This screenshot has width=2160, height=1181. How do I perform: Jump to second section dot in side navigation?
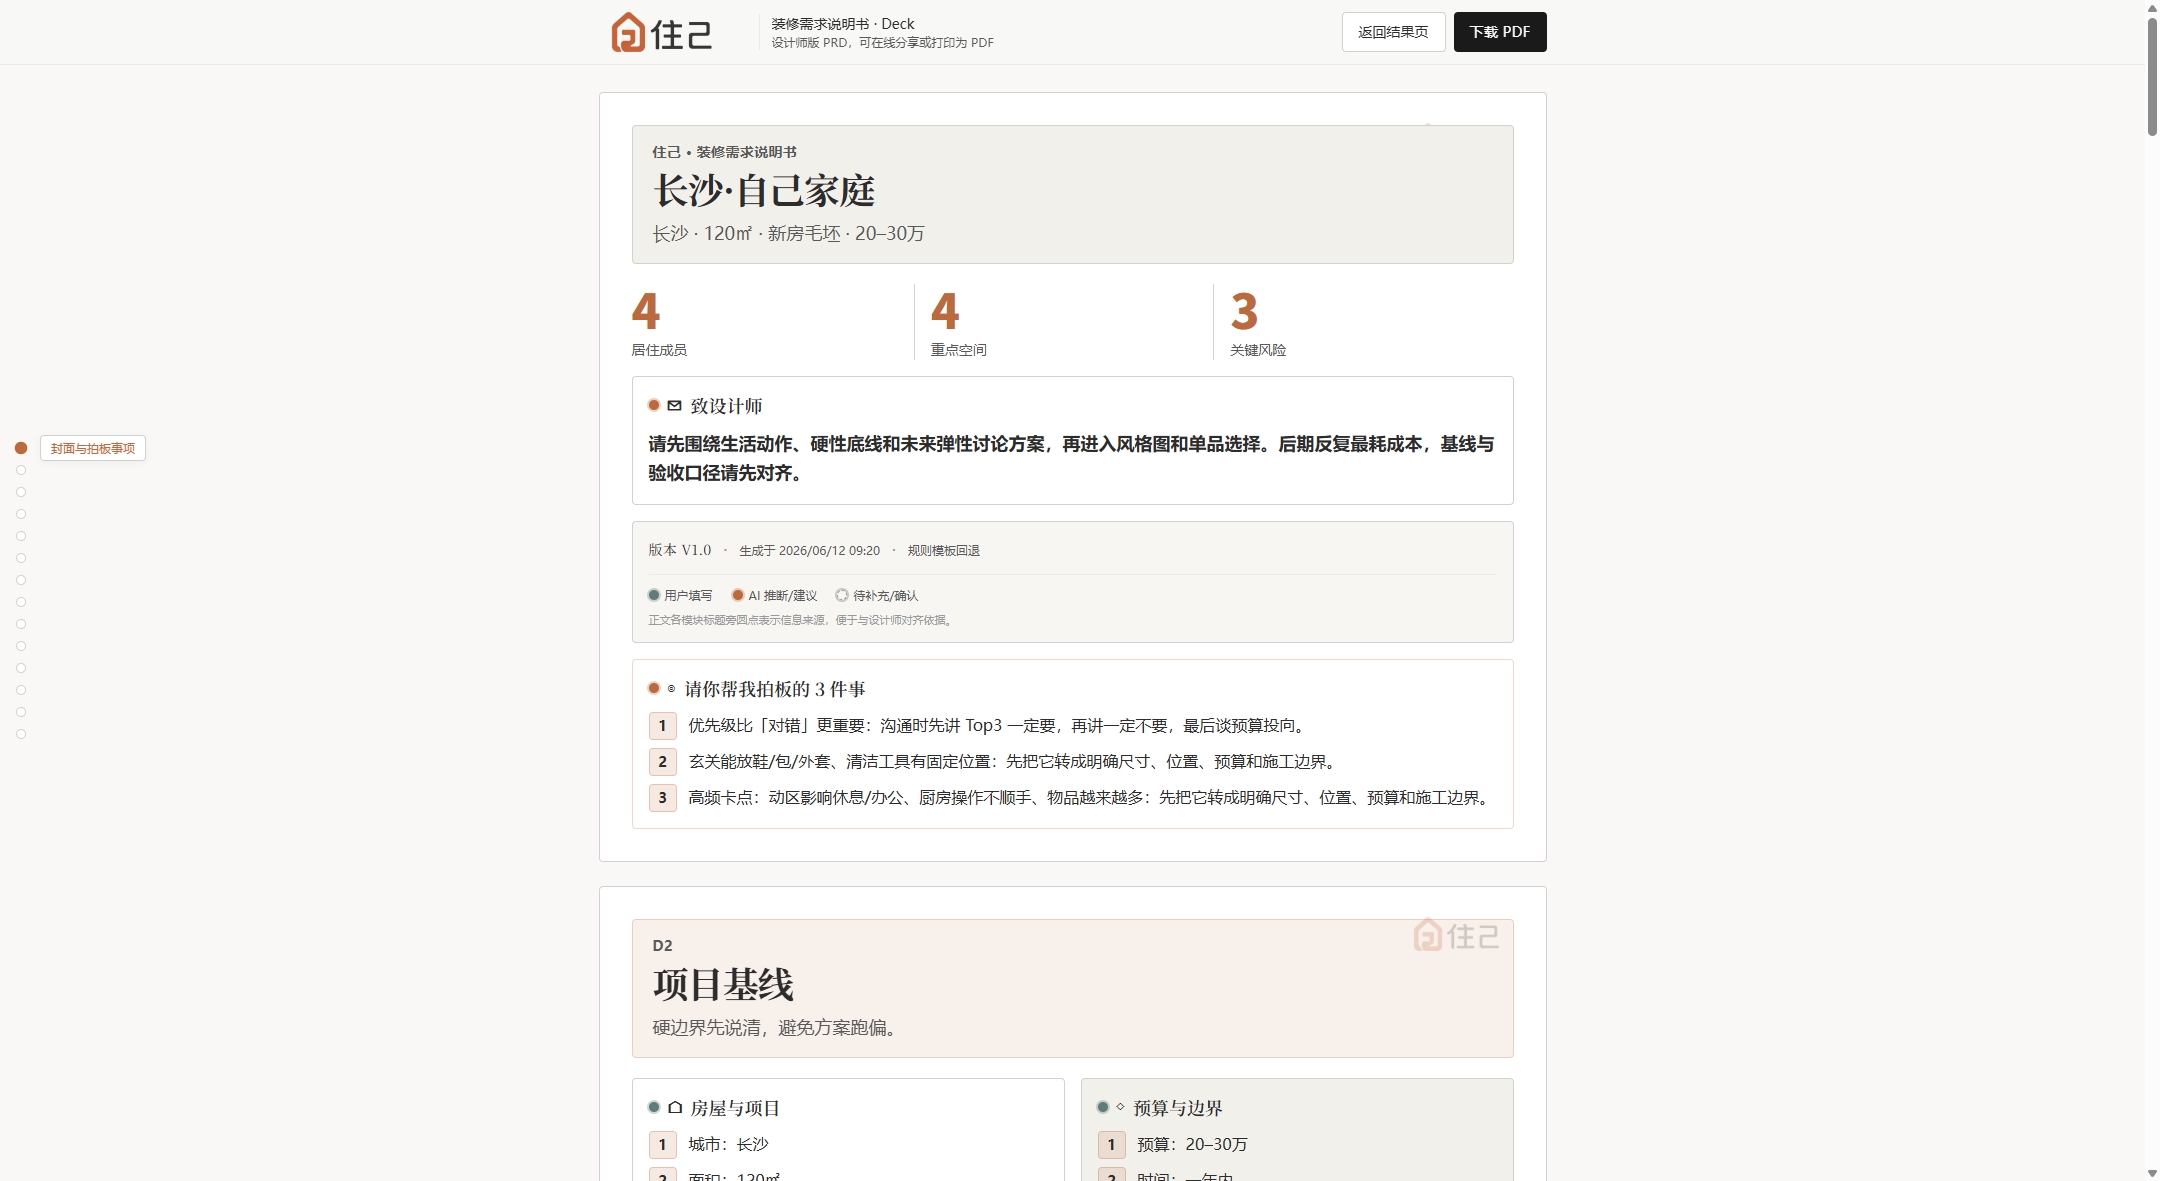point(21,470)
